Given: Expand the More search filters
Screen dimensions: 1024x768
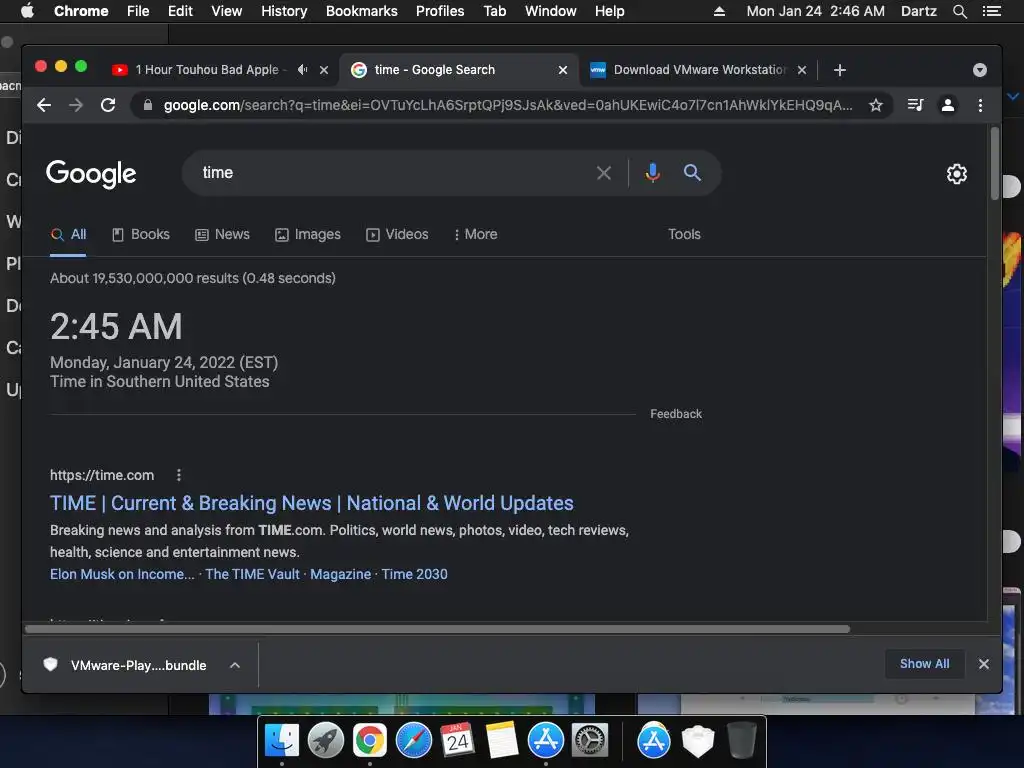Looking at the screenshot, I should (476, 234).
